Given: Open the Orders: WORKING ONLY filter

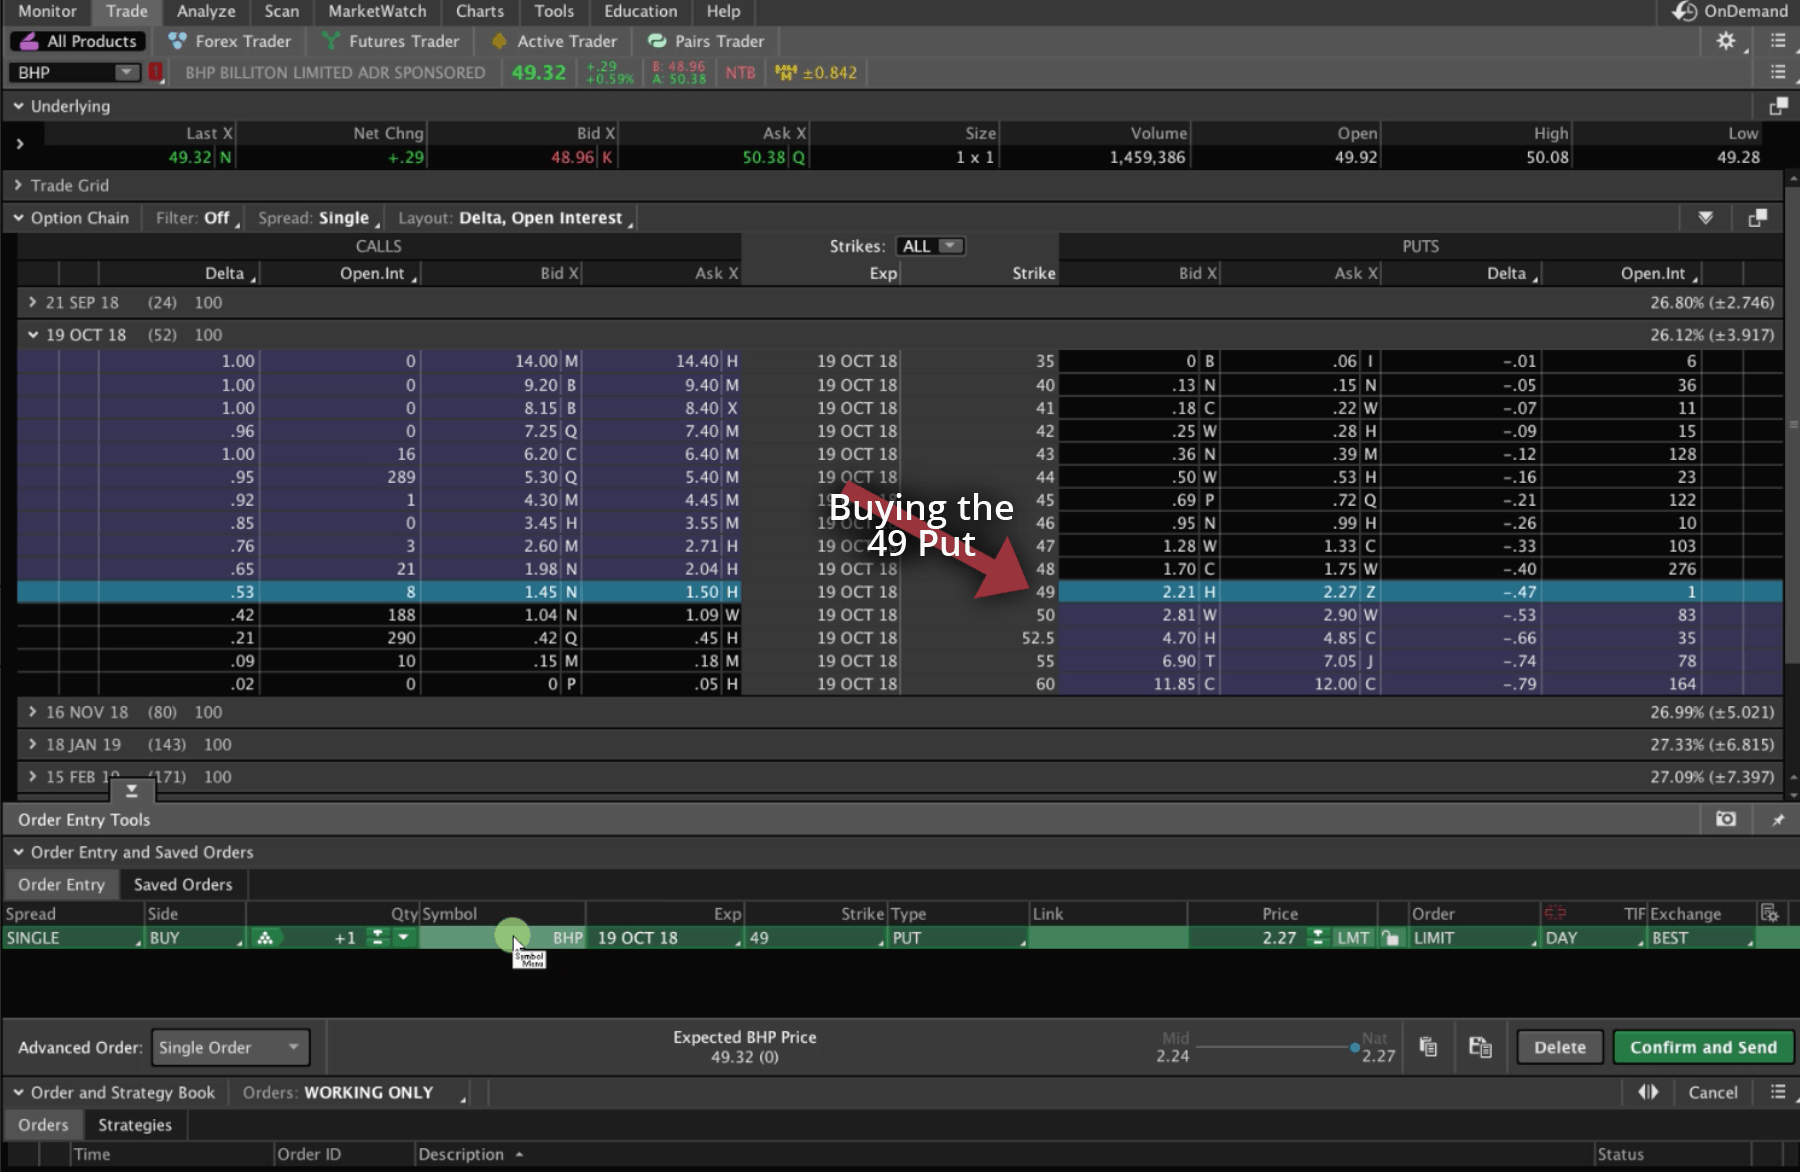Looking at the screenshot, I should 354,1092.
